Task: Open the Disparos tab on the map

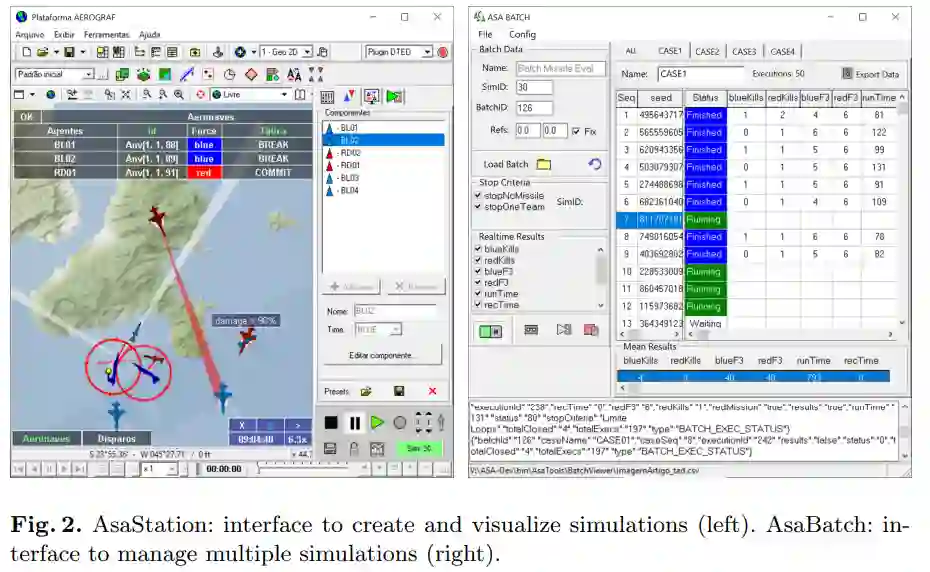Action: pyautogui.click(x=117, y=438)
